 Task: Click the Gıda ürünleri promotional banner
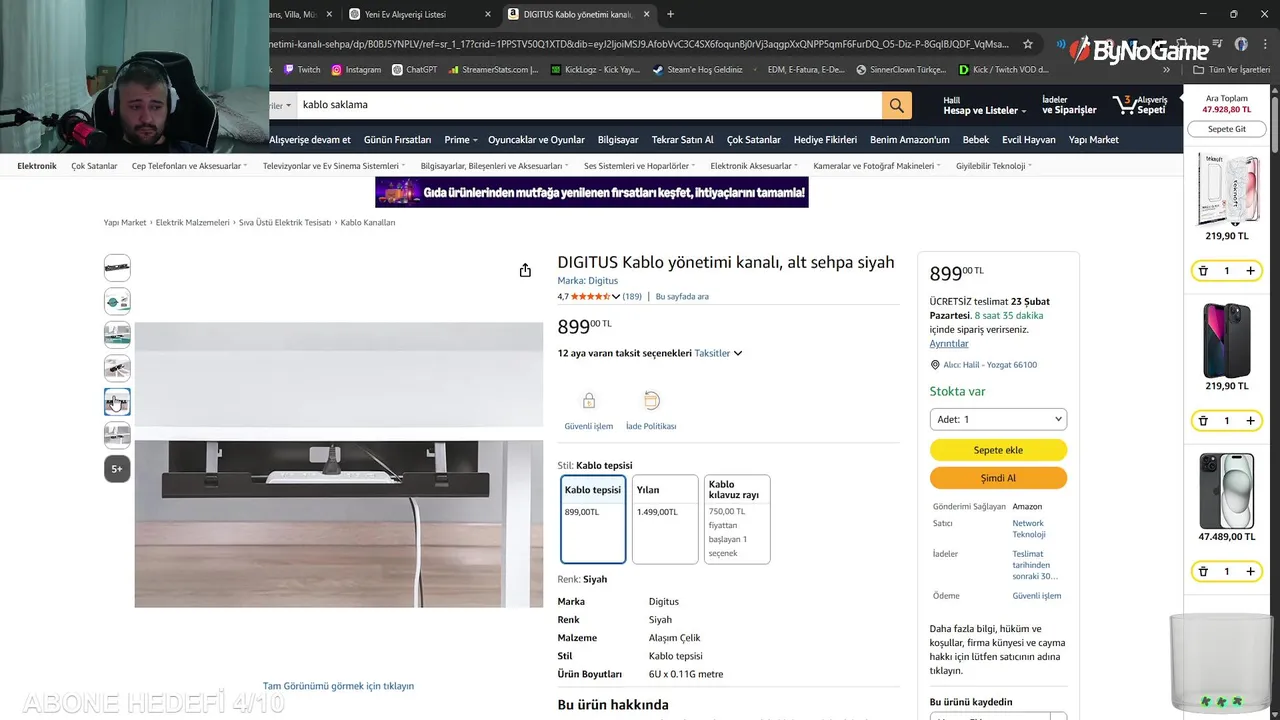pyautogui.click(x=592, y=192)
